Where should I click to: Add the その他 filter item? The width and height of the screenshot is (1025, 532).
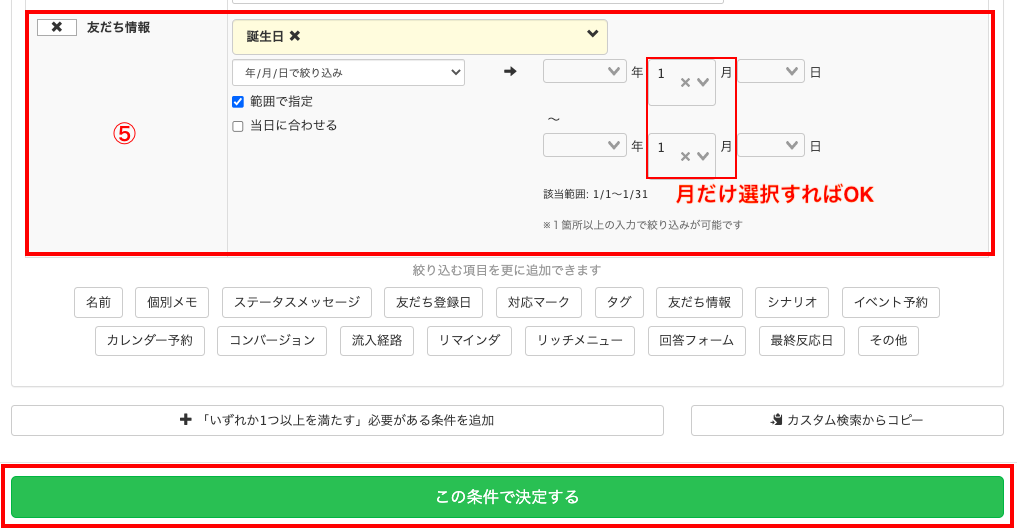point(888,341)
